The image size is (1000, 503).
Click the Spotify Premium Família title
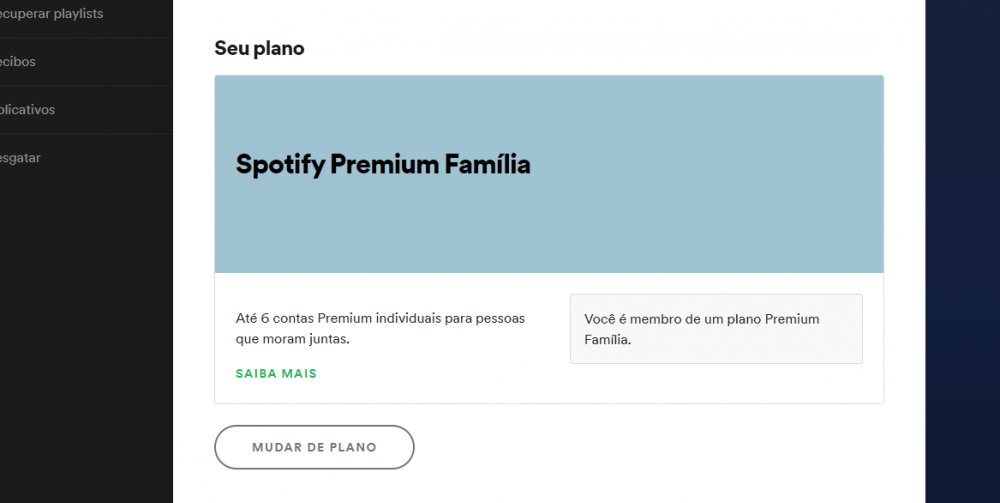383,165
